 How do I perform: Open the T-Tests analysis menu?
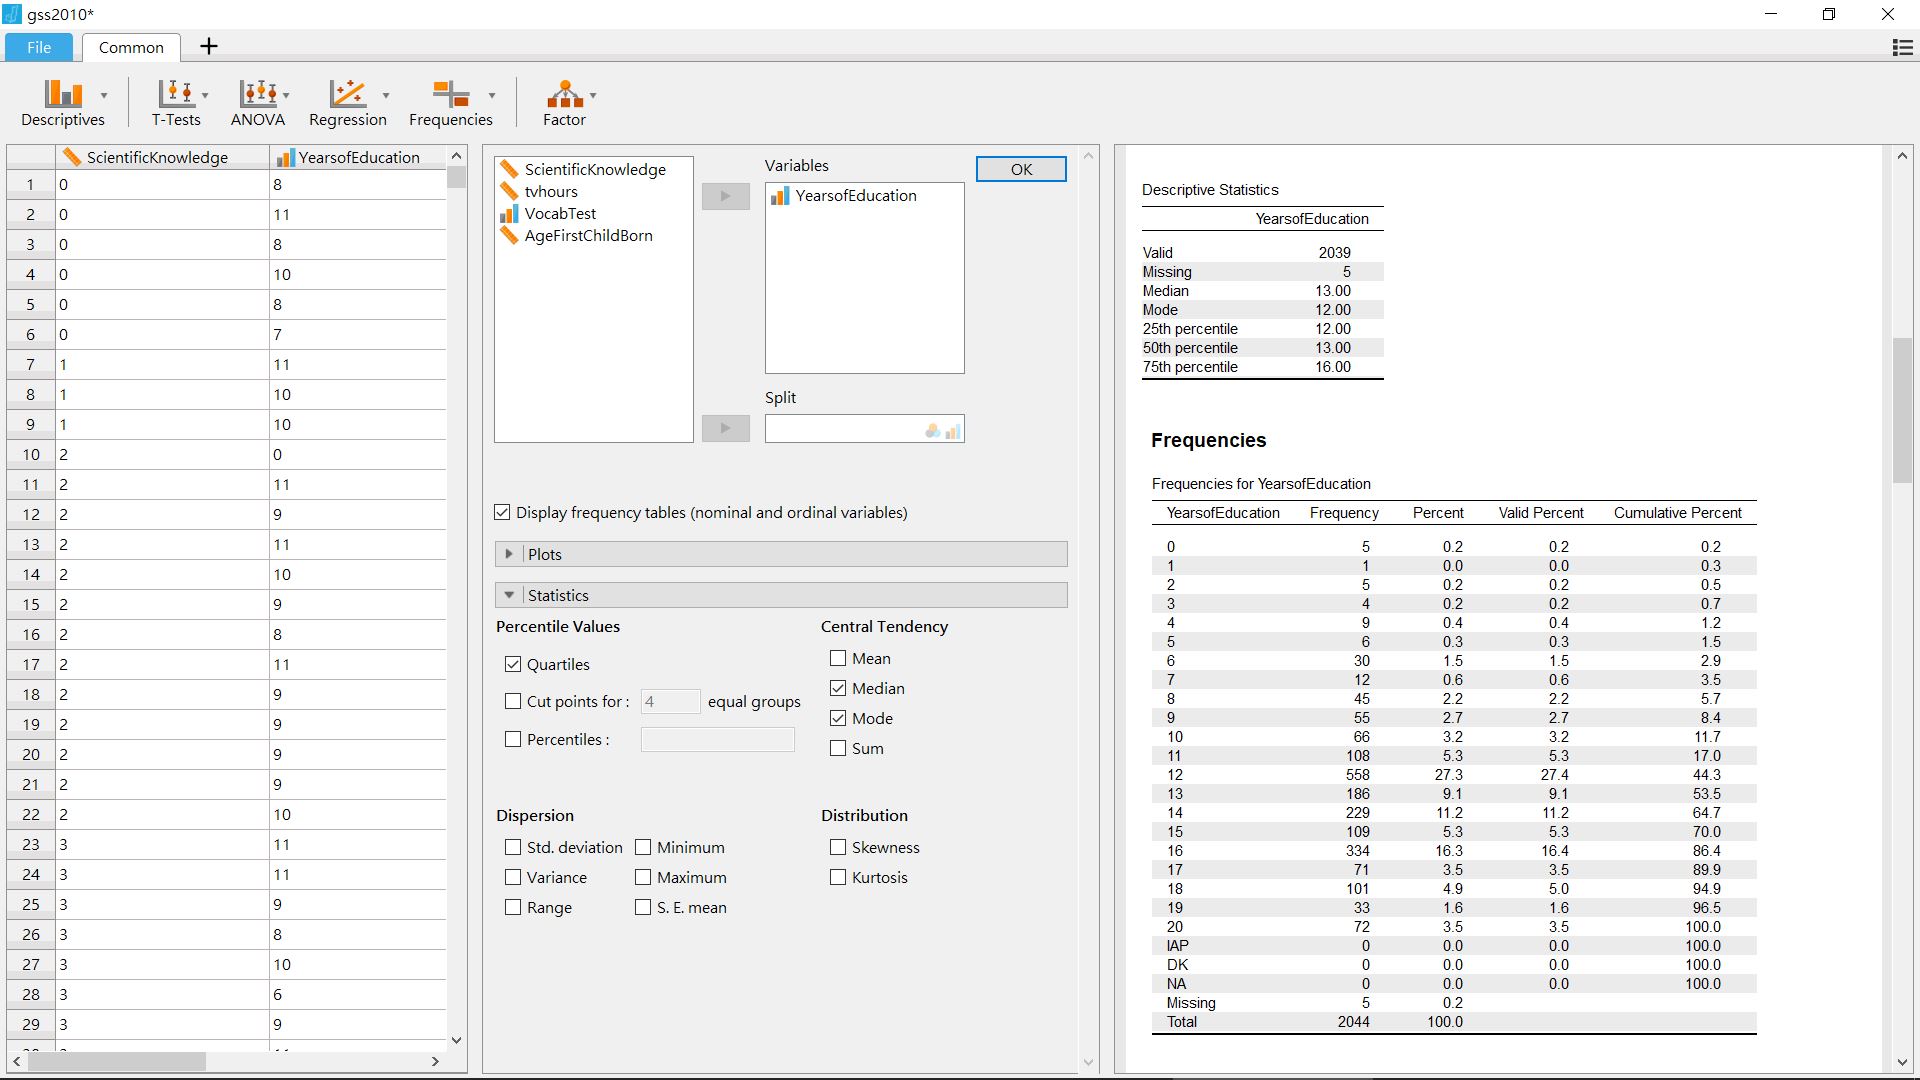(x=176, y=104)
